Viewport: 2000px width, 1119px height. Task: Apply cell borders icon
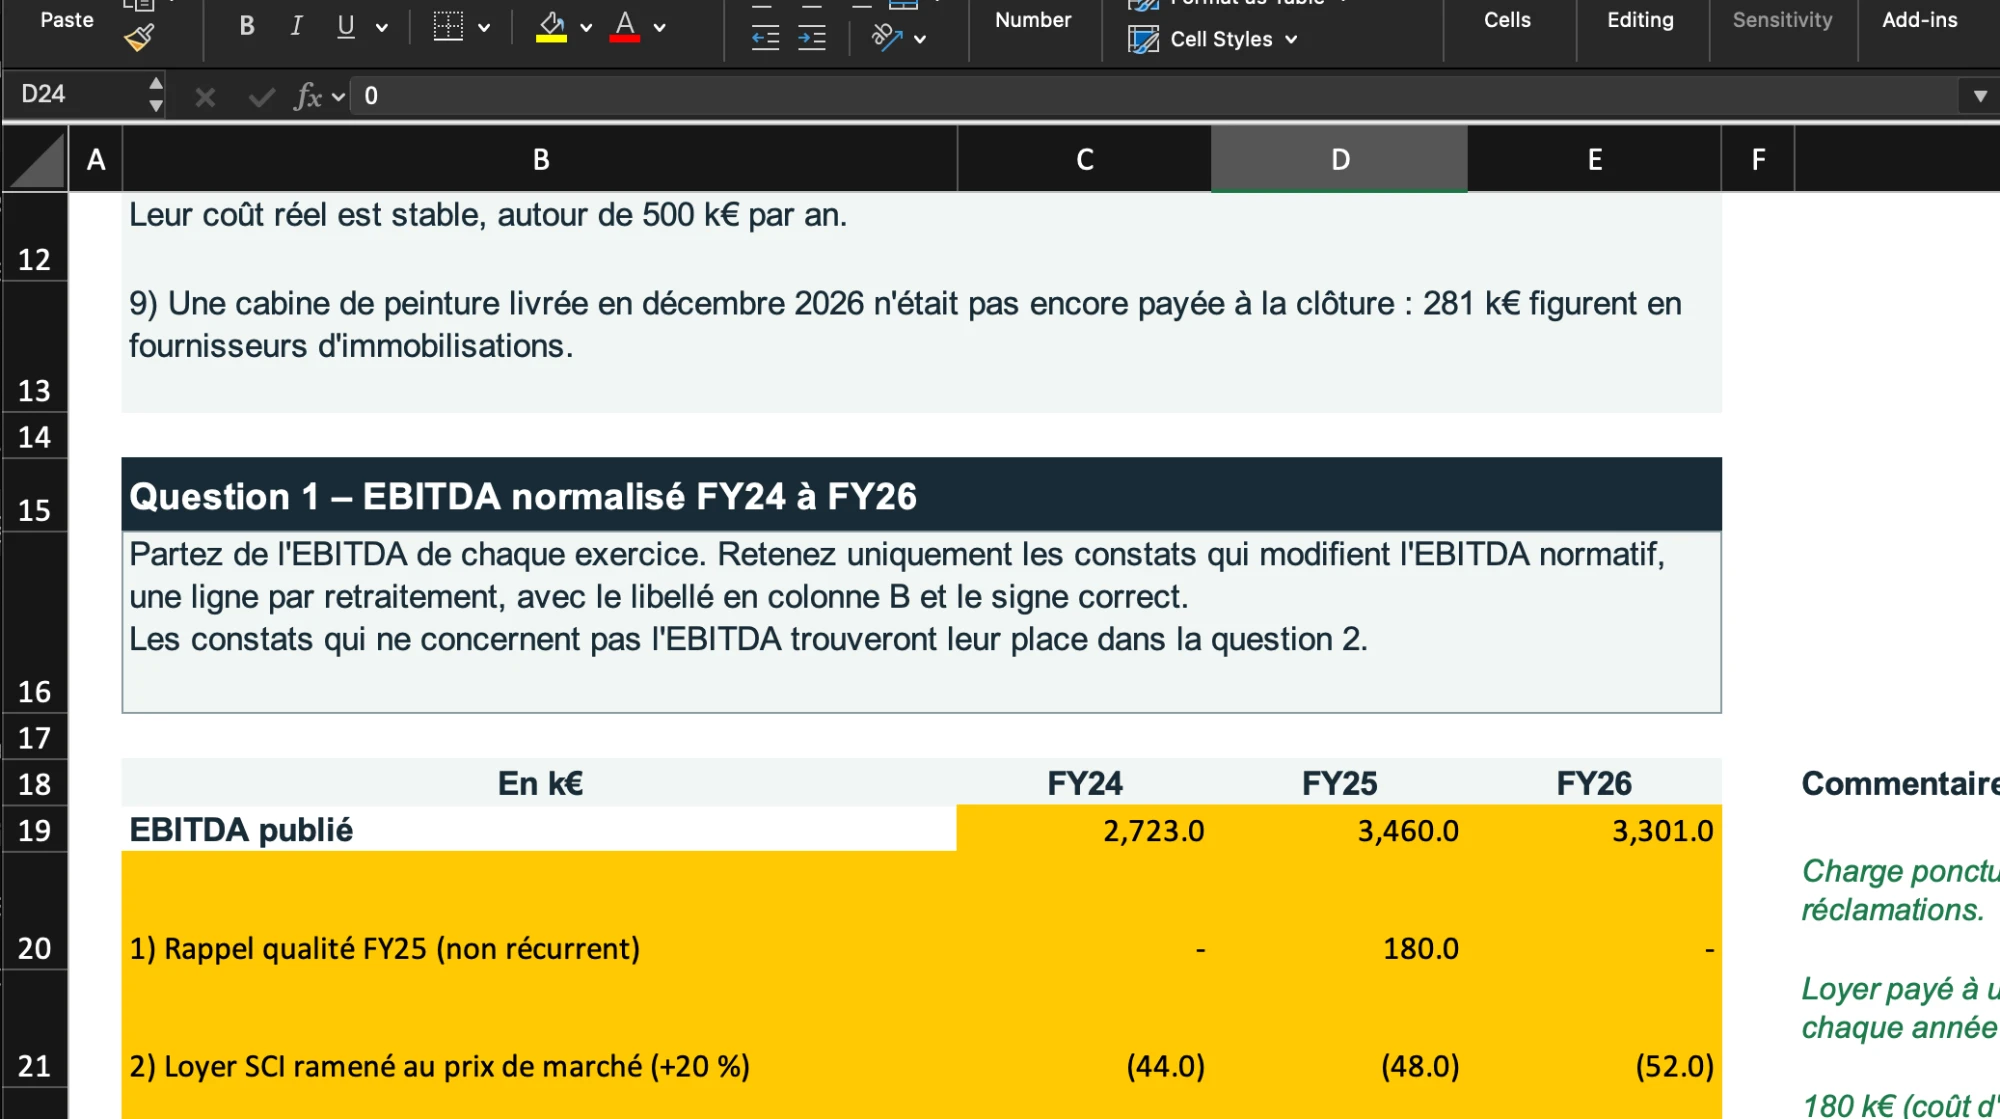448,26
